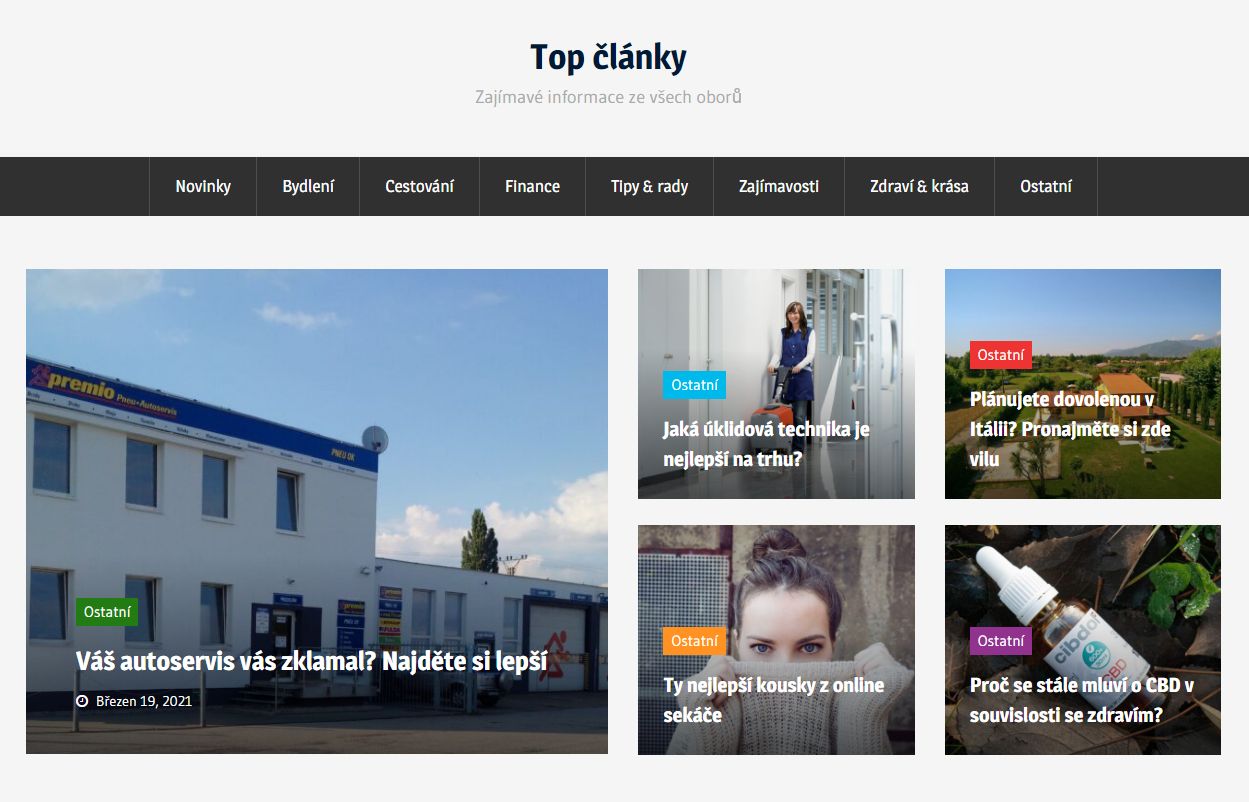Click the Top články site title
1249x802 pixels.
[x=608, y=57]
